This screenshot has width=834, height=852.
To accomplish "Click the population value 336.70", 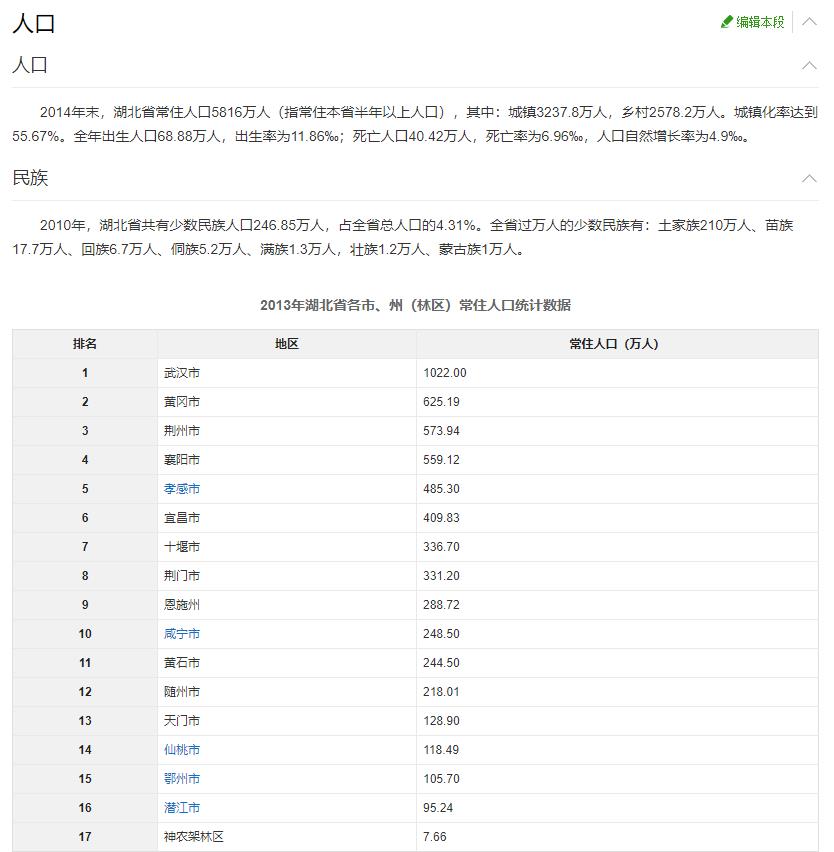I will click(441, 547).
